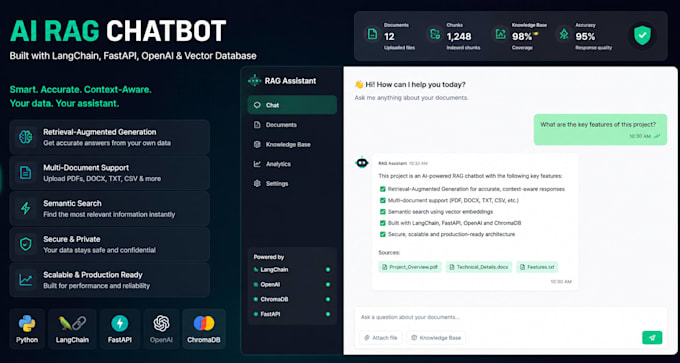Click the '98%' coverage value
Screen dimensions: 680x363
pyautogui.click(x=522, y=37)
